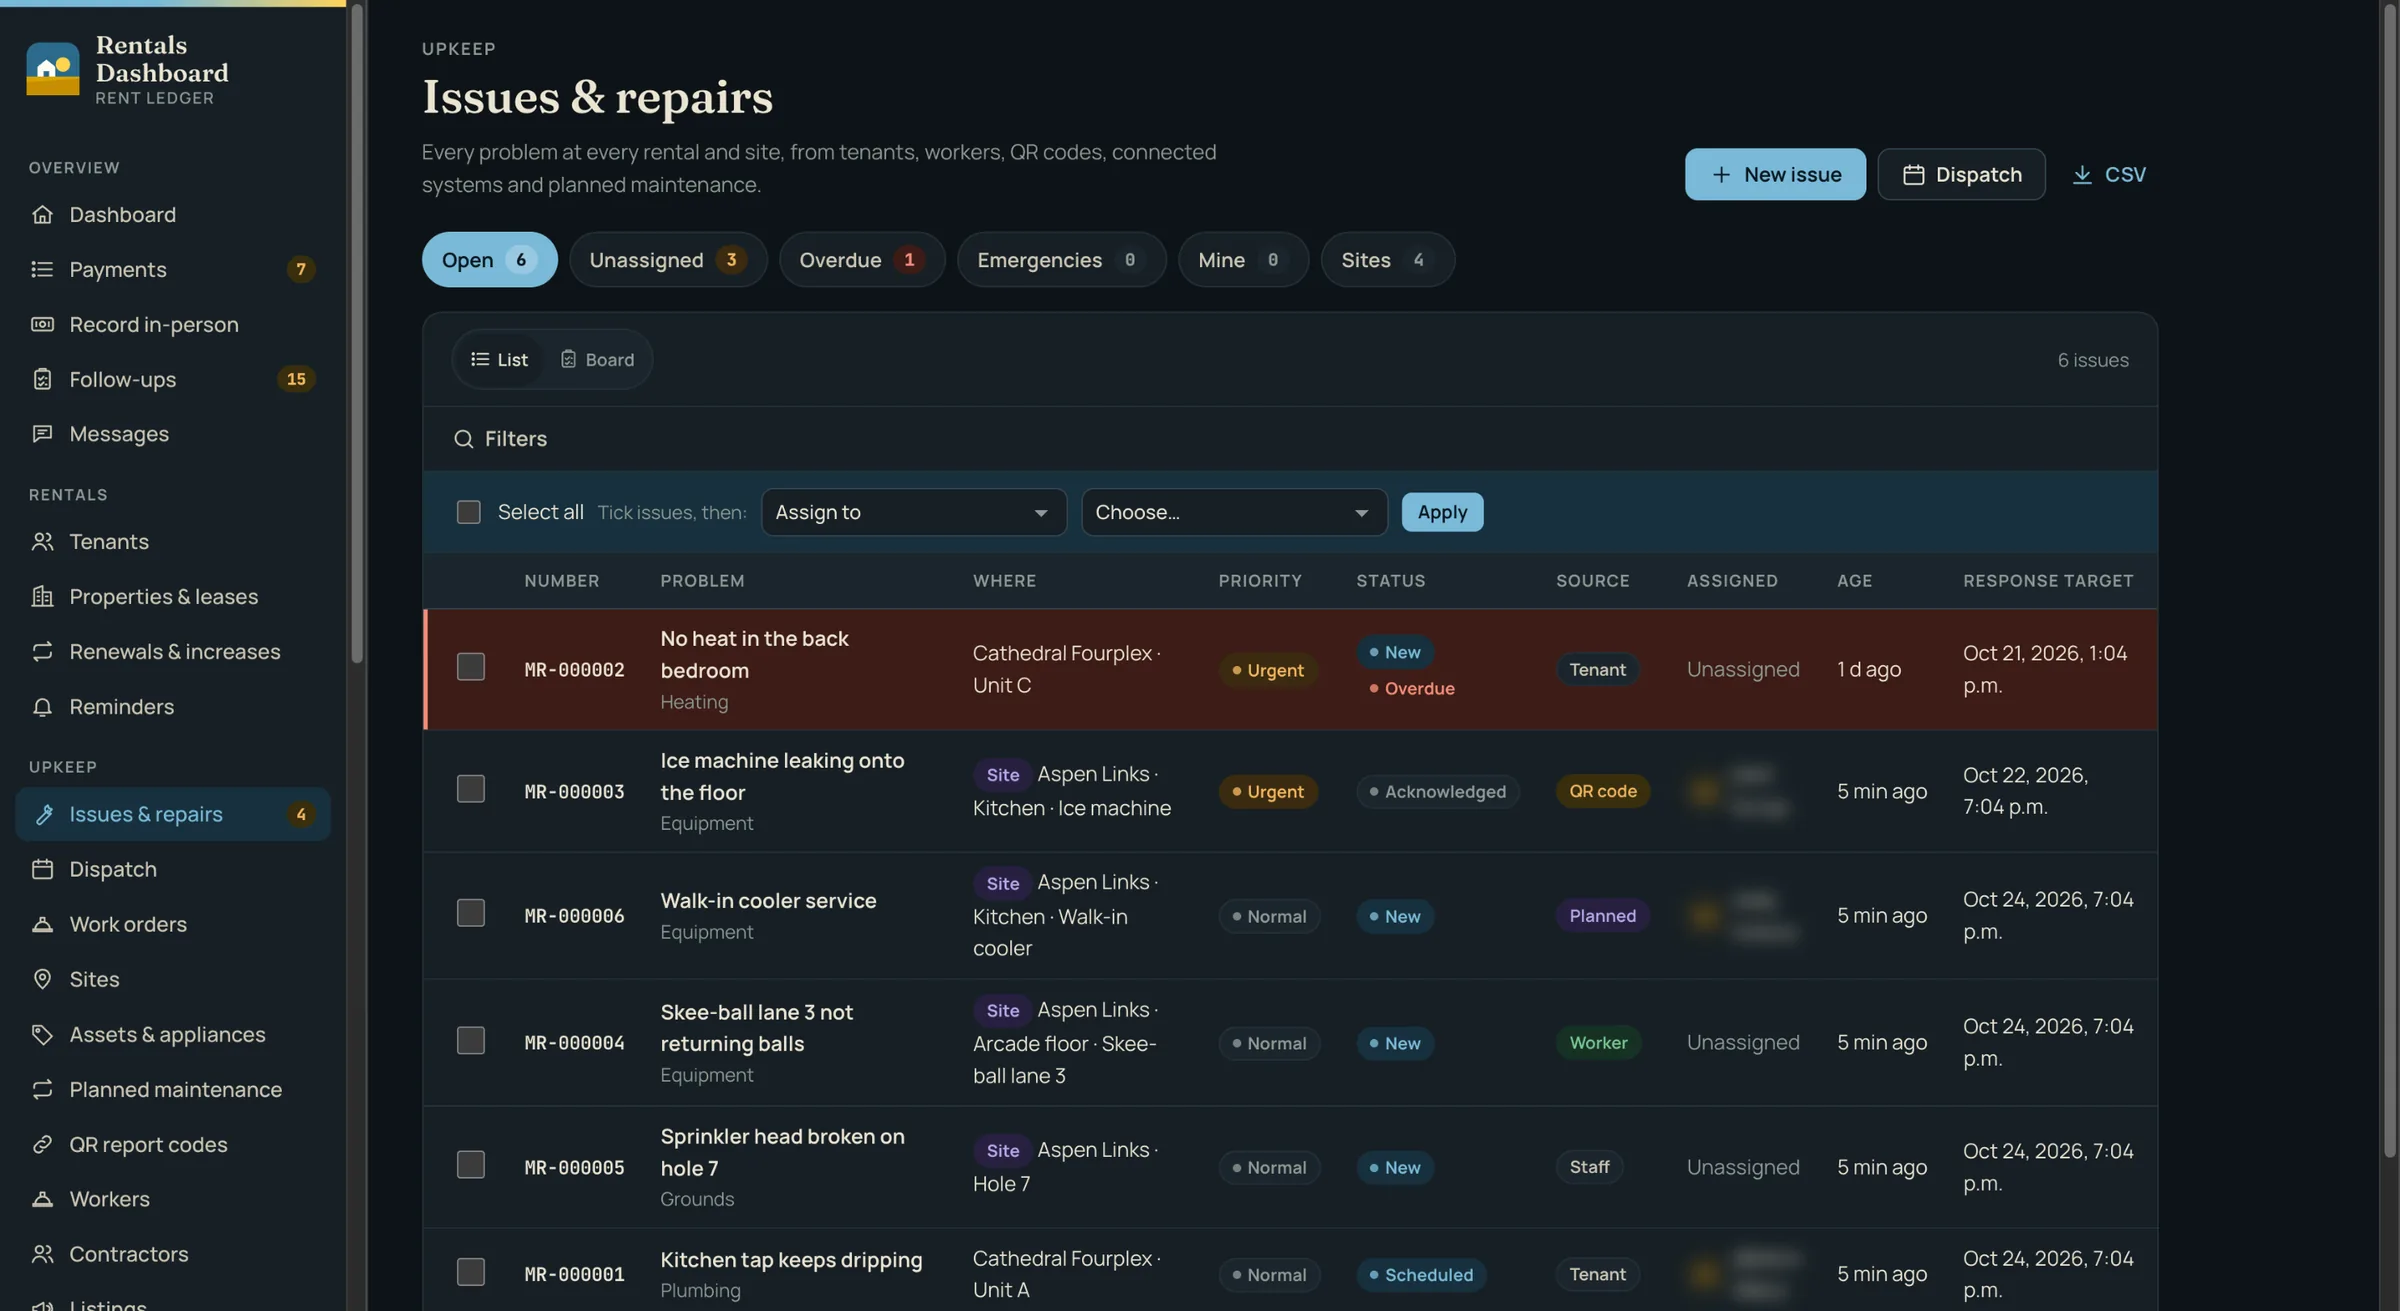Click the Payments list icon in sidebar

[x=42, y=269]
